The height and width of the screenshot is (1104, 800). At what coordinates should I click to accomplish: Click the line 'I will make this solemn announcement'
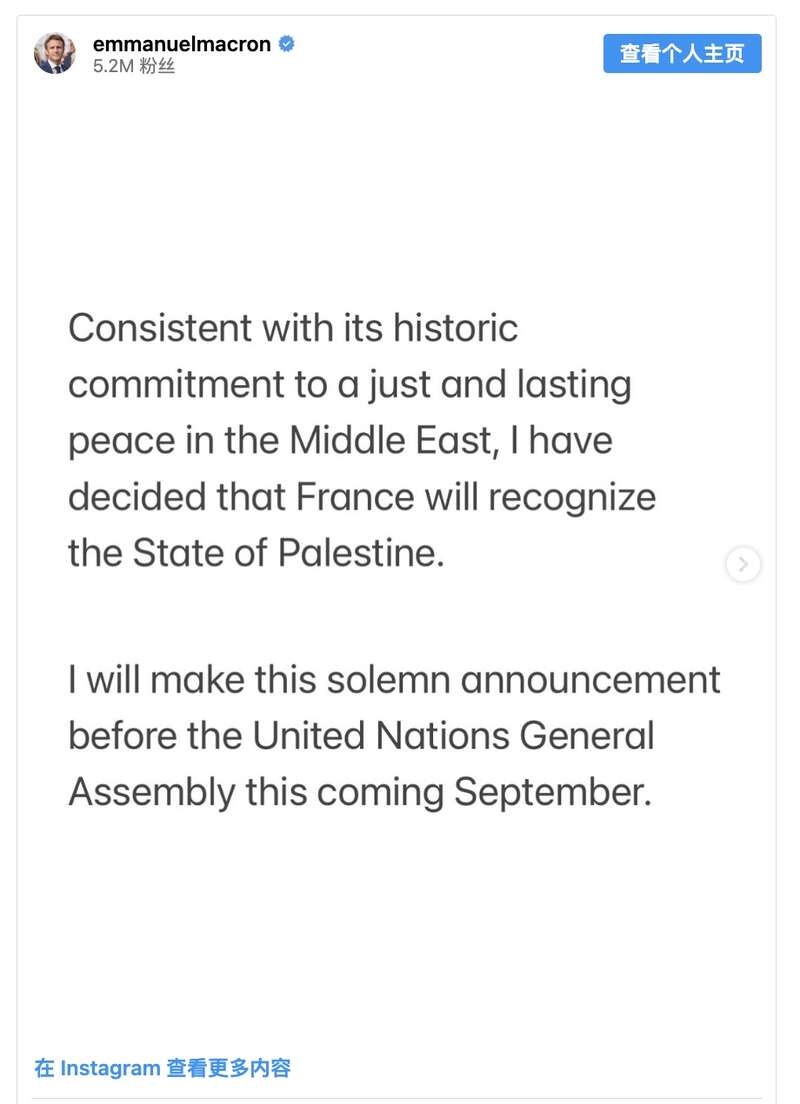pyautogui.click(x=394, y=680)
